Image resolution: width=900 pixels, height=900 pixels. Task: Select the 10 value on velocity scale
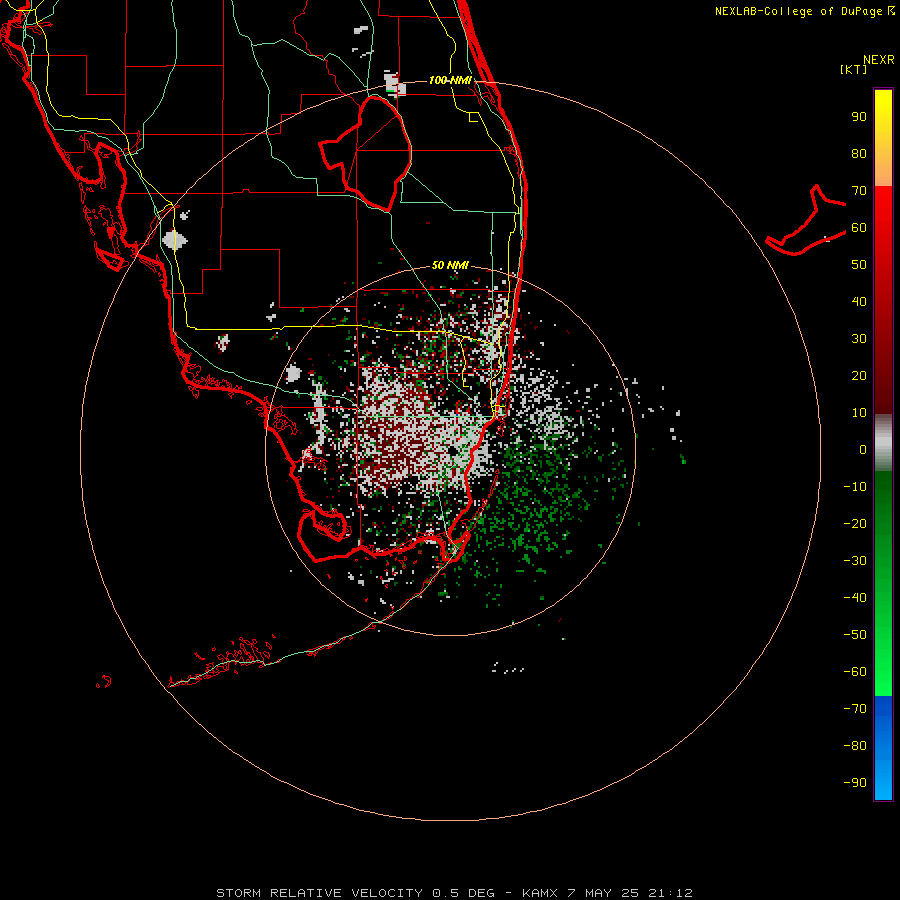coord(859,413)
